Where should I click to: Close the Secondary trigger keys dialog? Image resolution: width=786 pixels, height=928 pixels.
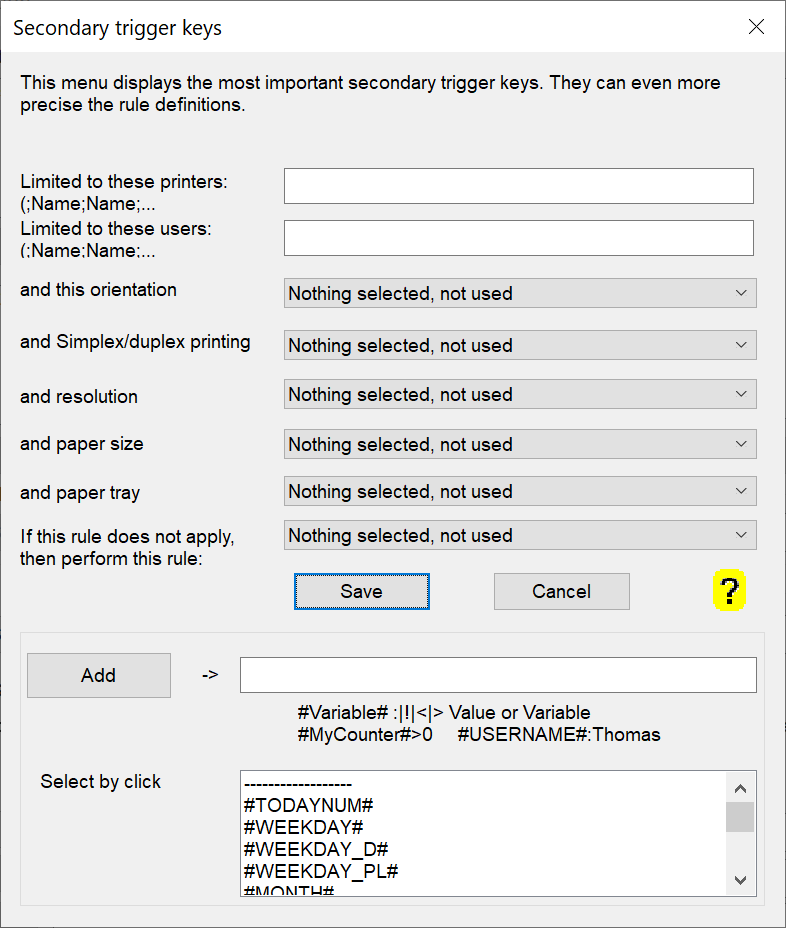click(x=757, y=27)
